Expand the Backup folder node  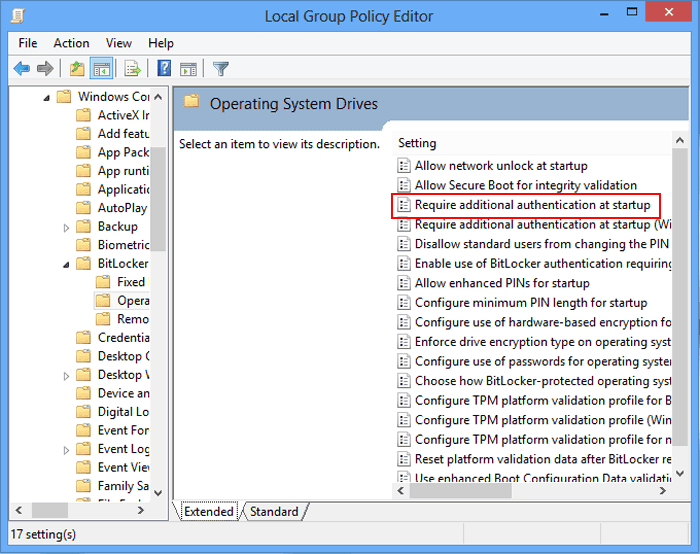66,227
